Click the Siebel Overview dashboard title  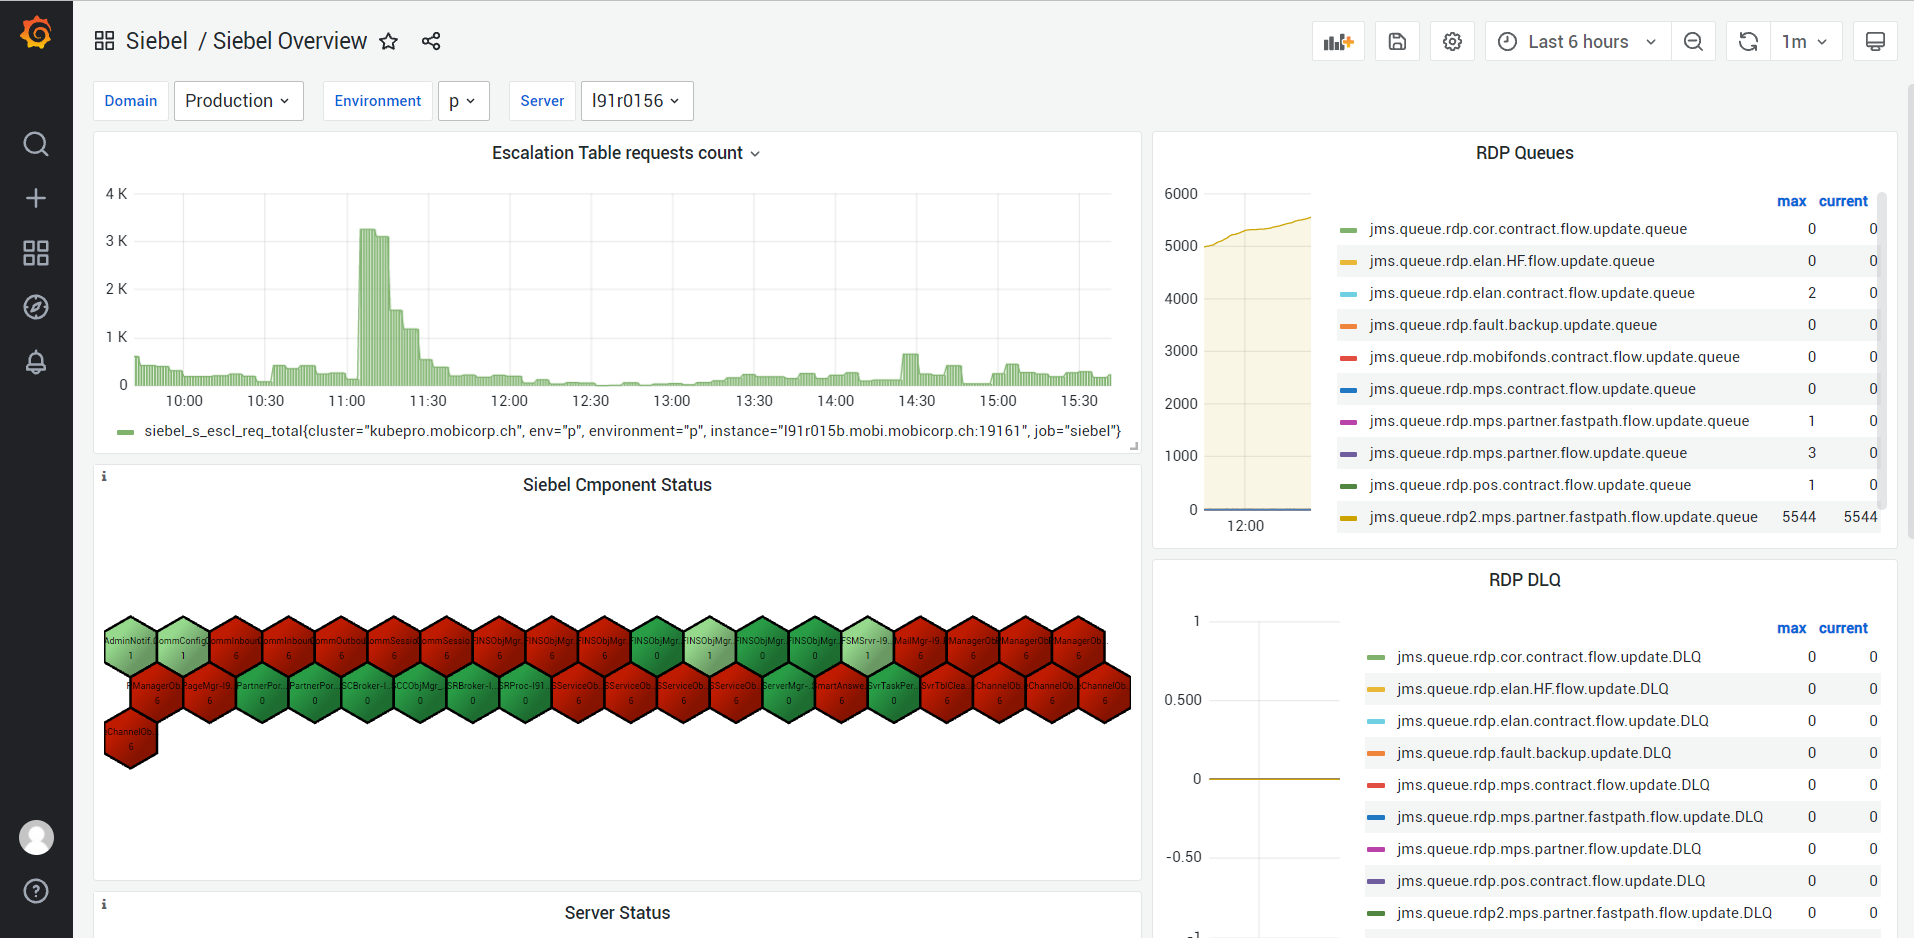coord(290,41)
